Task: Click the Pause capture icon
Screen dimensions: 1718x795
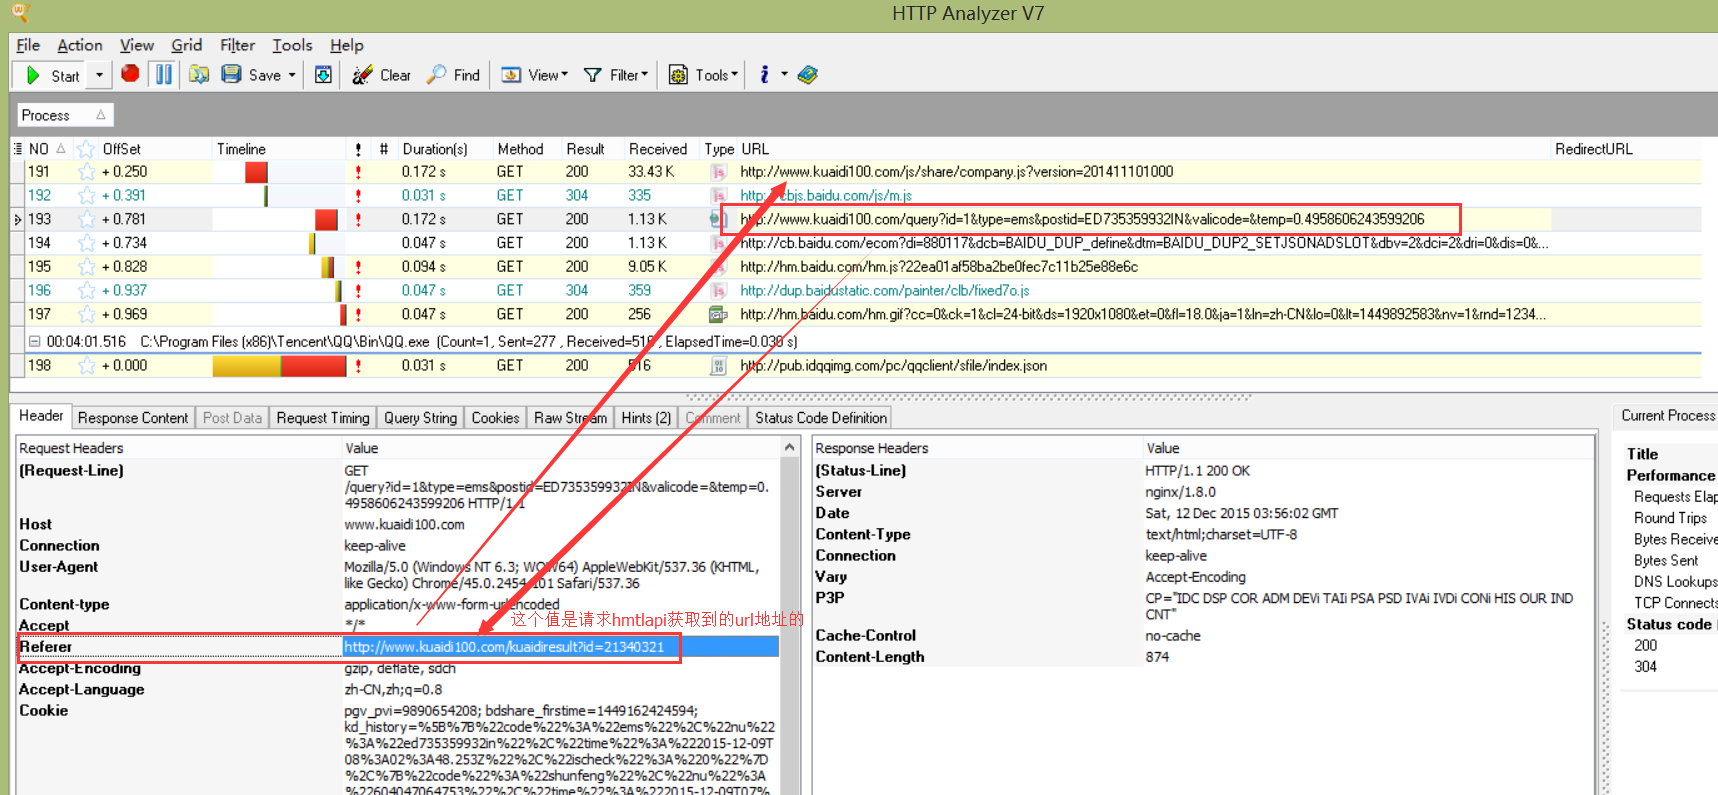Action: 164,74
